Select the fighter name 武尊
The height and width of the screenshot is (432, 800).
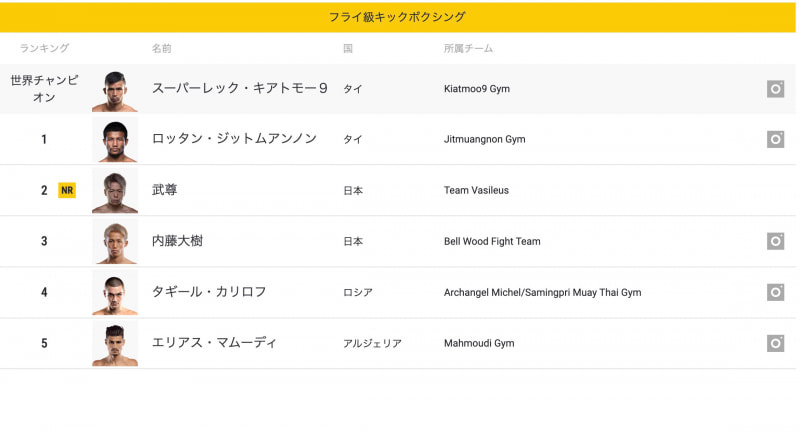coord(165,190)
